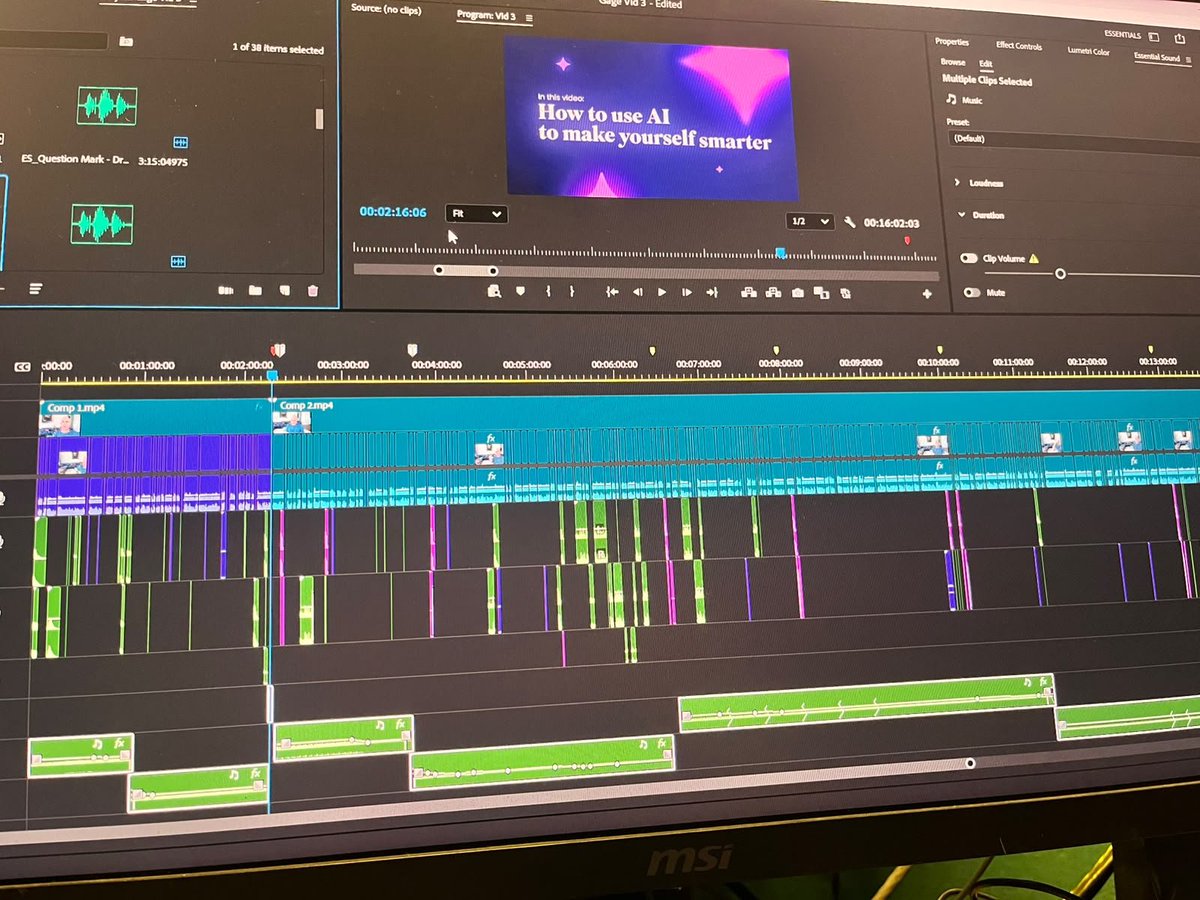Click the Project panel vertical scrollbar
Image resolution: width=1200 pixels, height=900 pixels.
pos(320,119)
